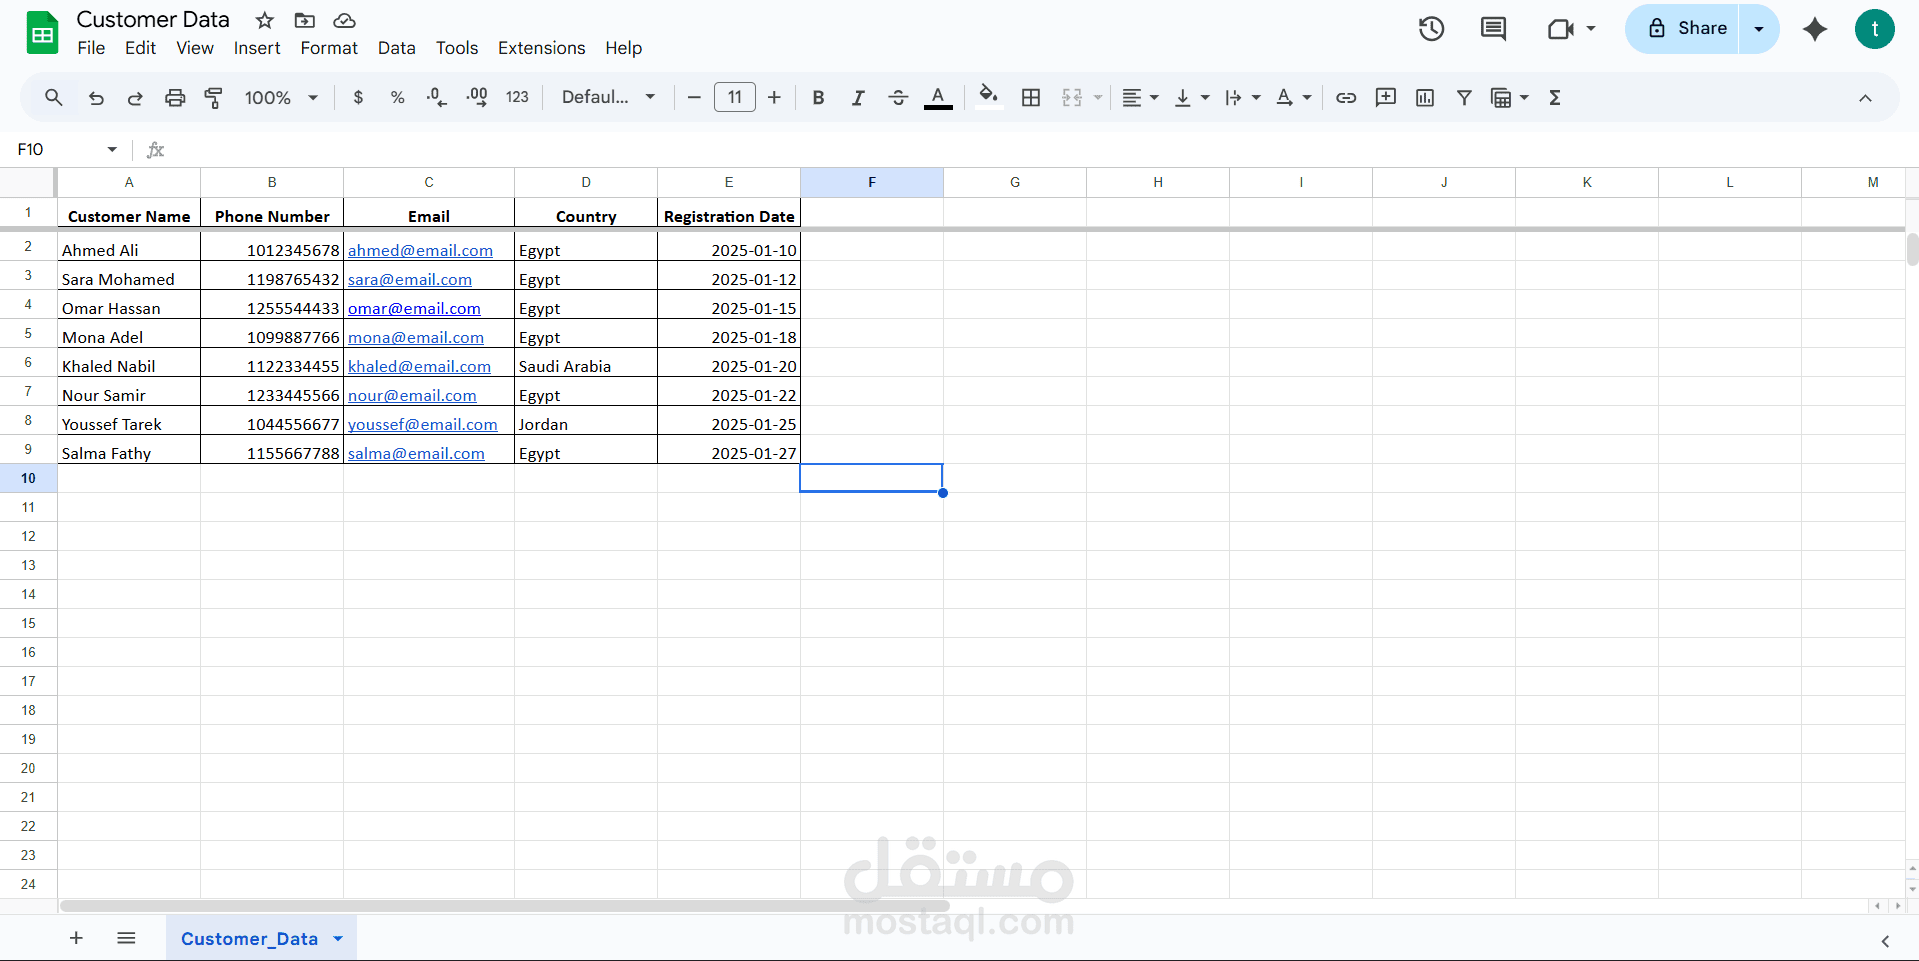This screenshot has height=961, width=1919.
Task: Open the zoom level dropdown
Action: click(x=280, y=97)
